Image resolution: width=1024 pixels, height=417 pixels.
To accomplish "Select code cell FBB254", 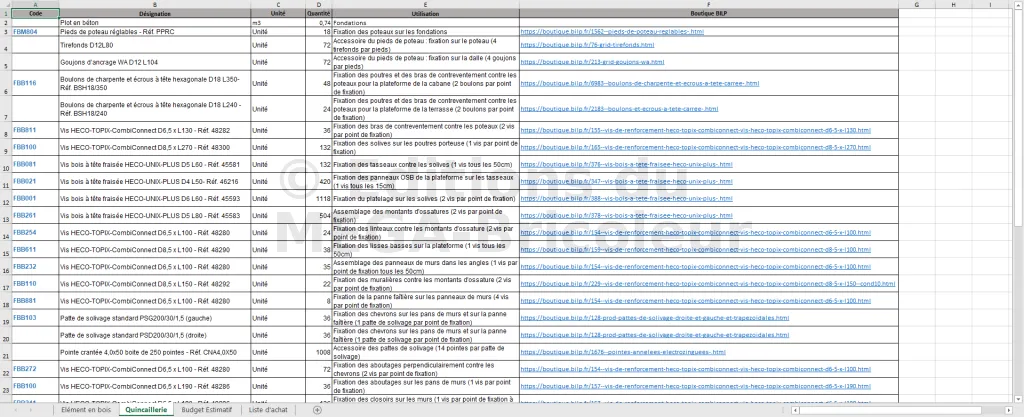I will point(35,232).
